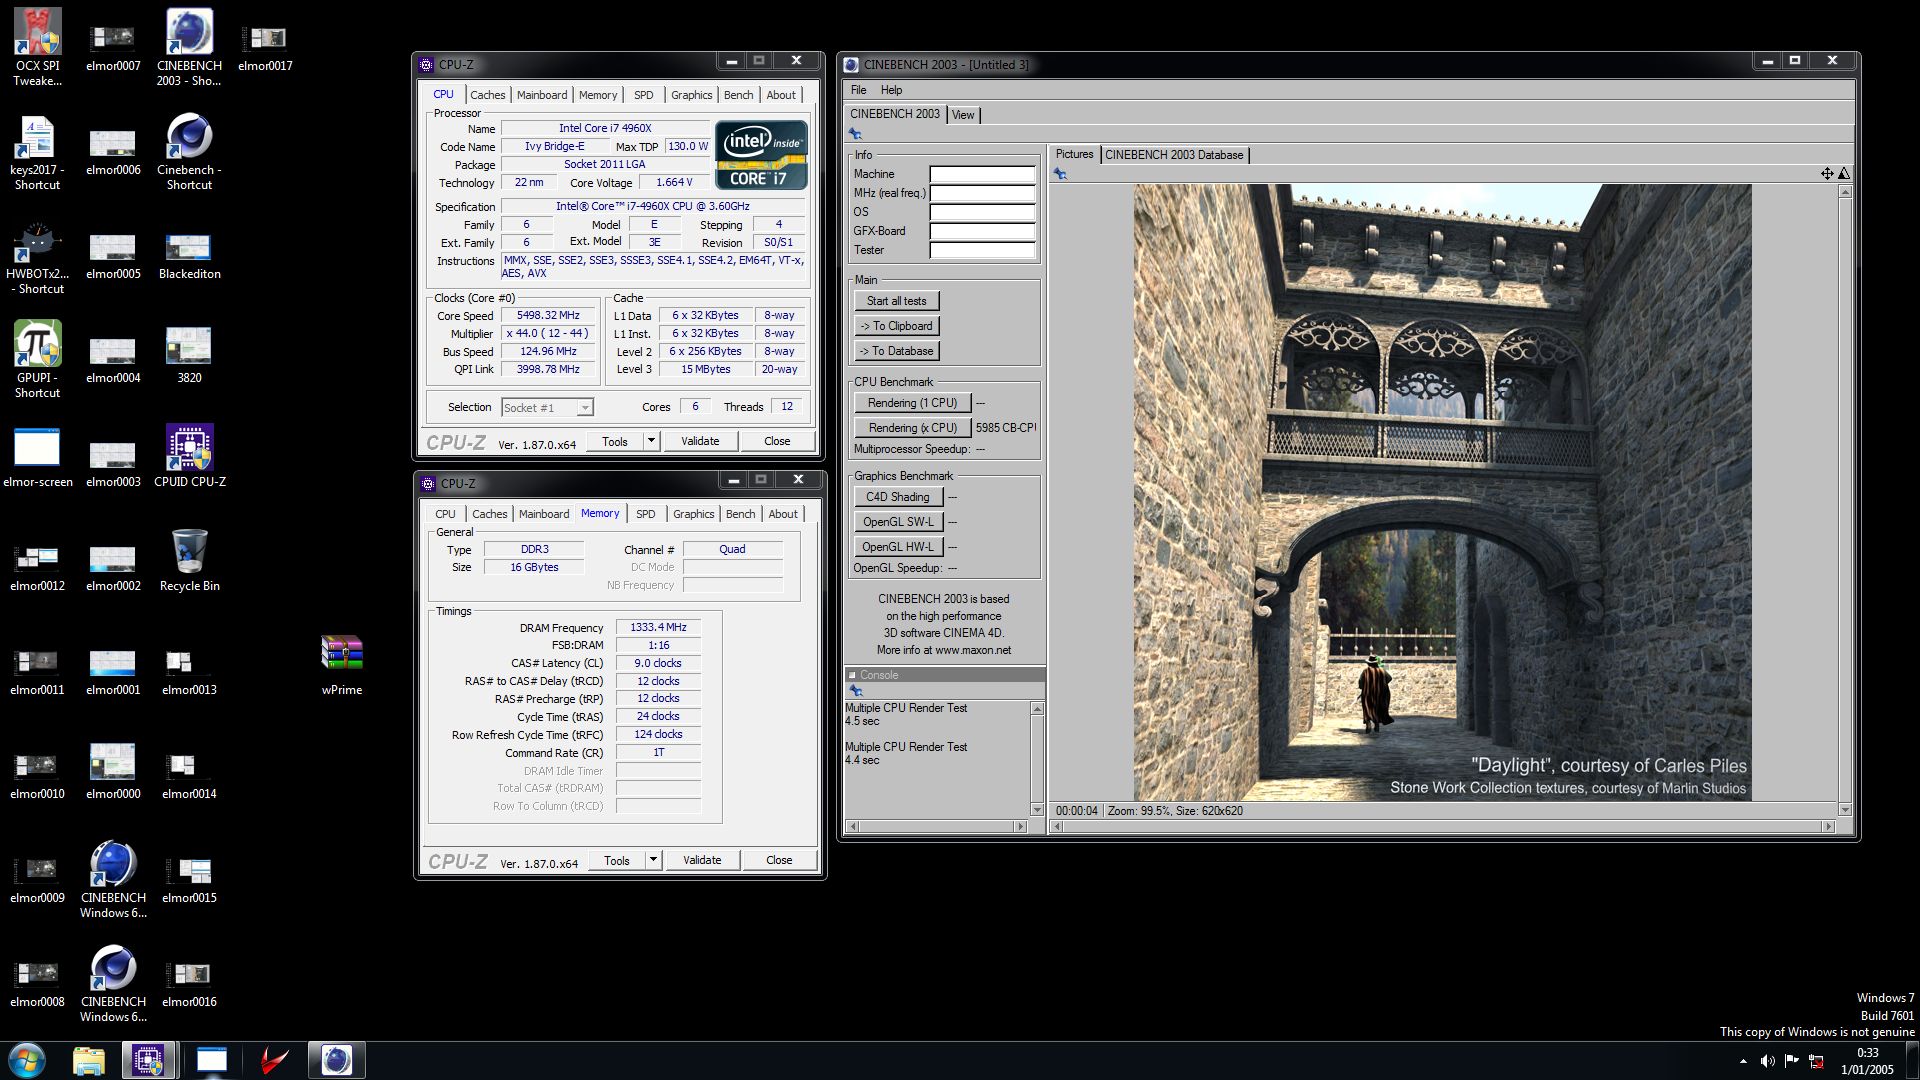Image resolution: width=1920 pixels, height=1080 pixels.
Task: Click Intel Core i7 logo in CPU-Z
Action: (x=761, y=155)
